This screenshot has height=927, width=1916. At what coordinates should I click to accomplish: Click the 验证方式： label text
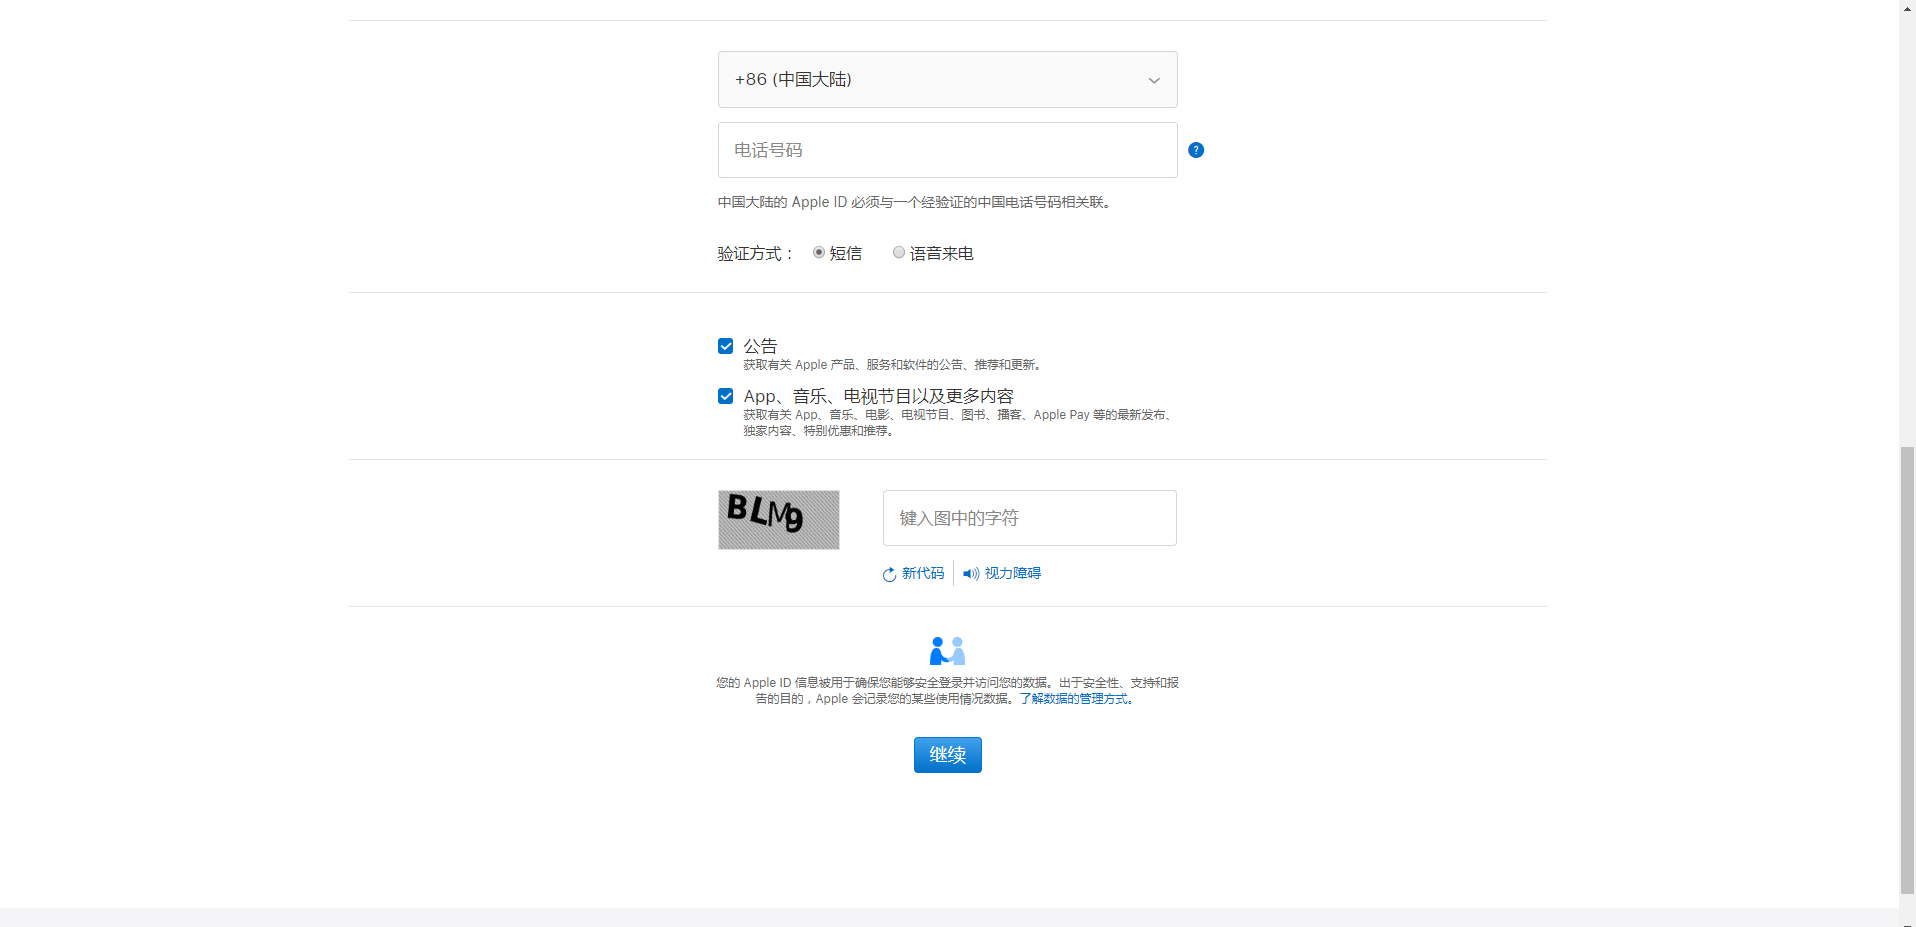click(756, 254)
